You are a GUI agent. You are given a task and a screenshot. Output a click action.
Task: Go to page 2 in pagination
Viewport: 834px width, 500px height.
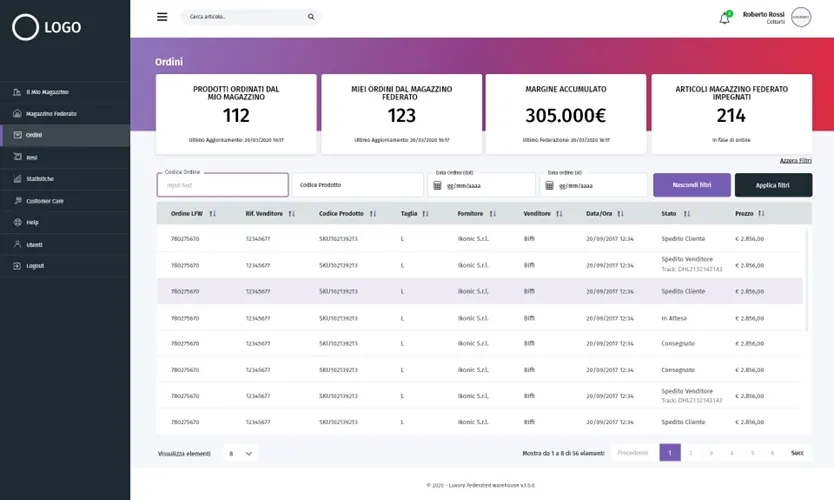(x=690, y=453)
